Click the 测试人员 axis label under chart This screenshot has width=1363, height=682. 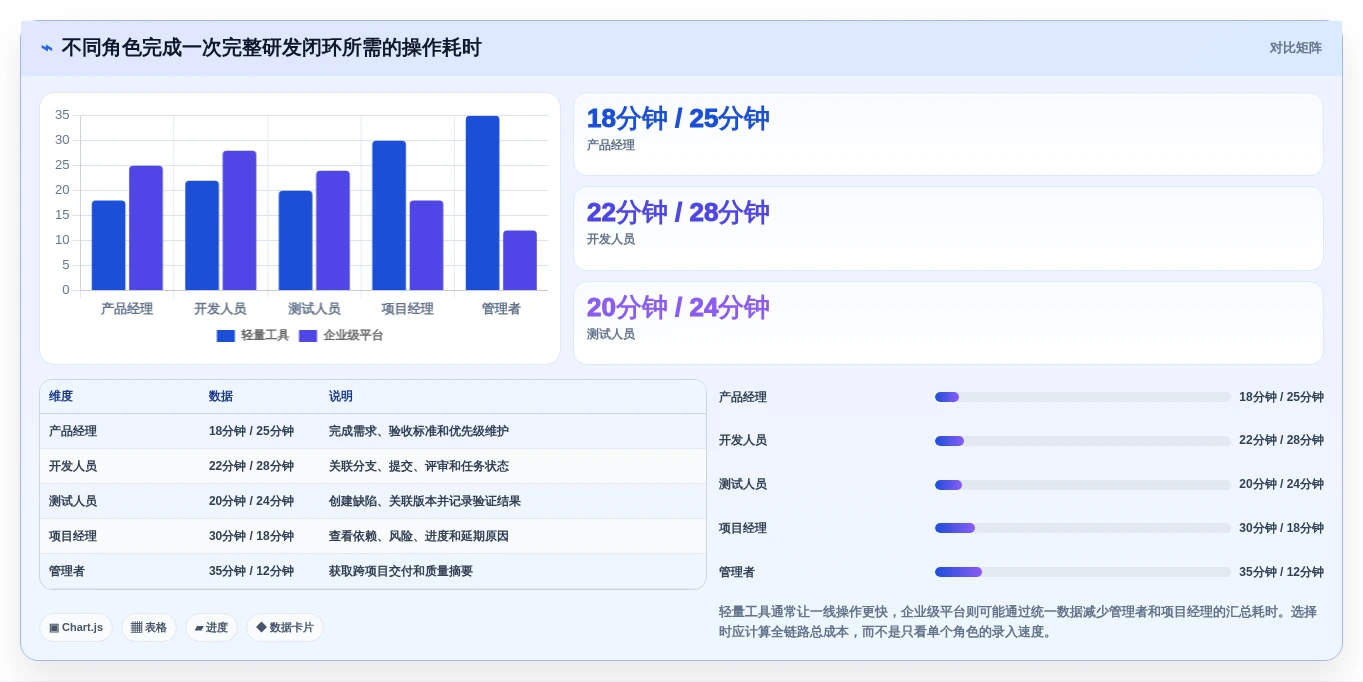(x=314, y=309)
